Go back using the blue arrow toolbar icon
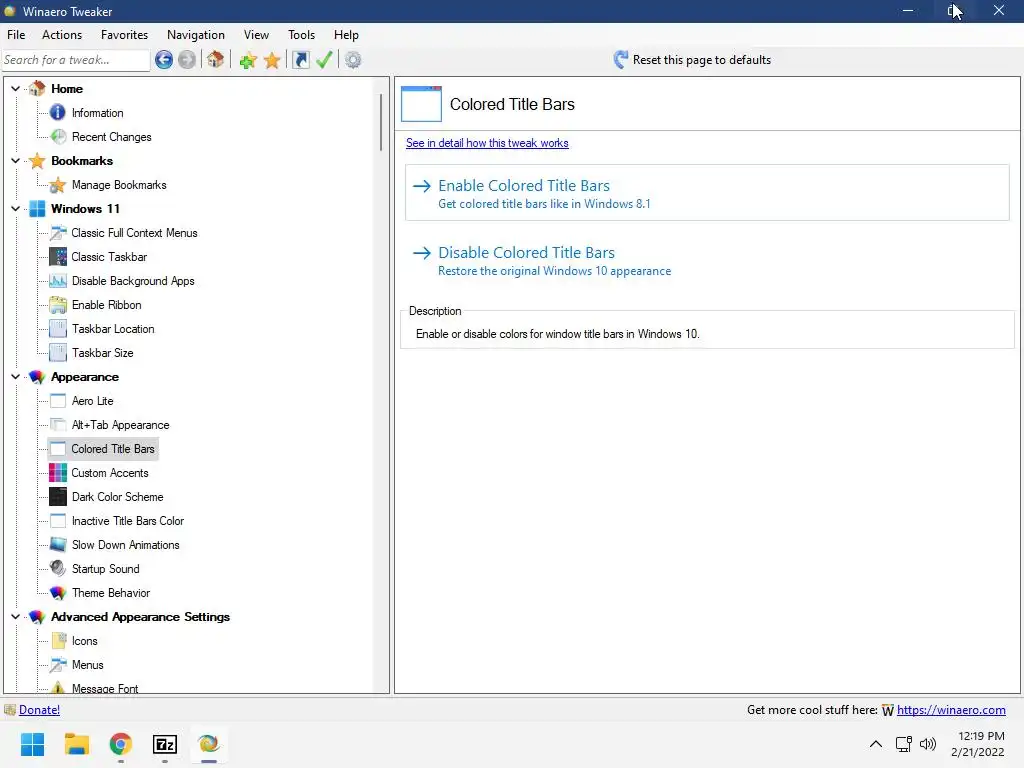The height and width of the screenshot is (768, 1024). click(164, 60)
